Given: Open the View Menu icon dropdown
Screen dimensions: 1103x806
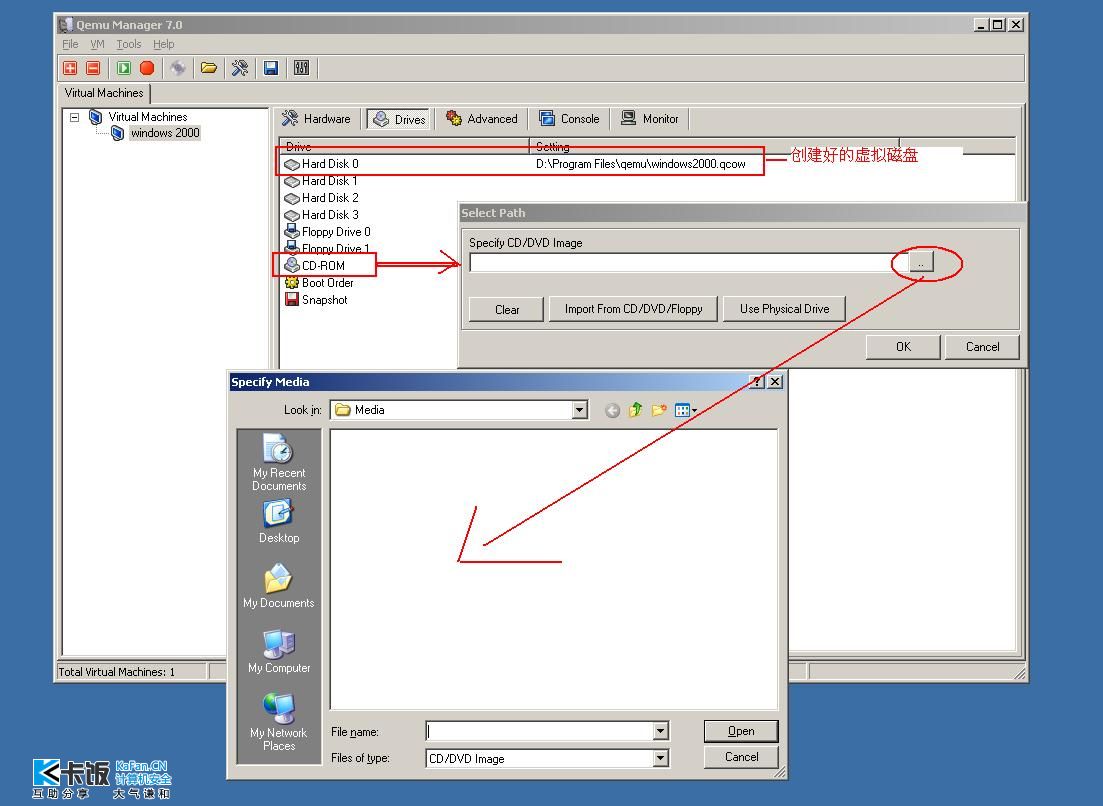Looking at the screenshot, I should pyautogui.click(x=685, y=410).
